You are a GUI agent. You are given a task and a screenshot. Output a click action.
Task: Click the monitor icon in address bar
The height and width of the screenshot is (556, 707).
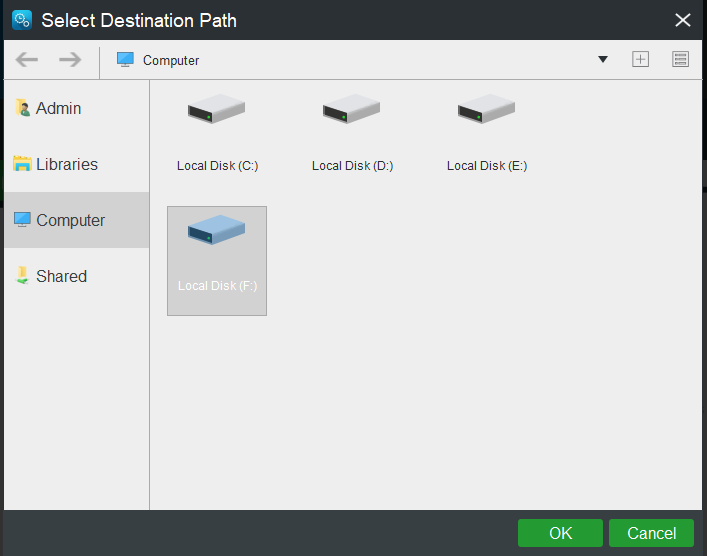click(125, 60)
